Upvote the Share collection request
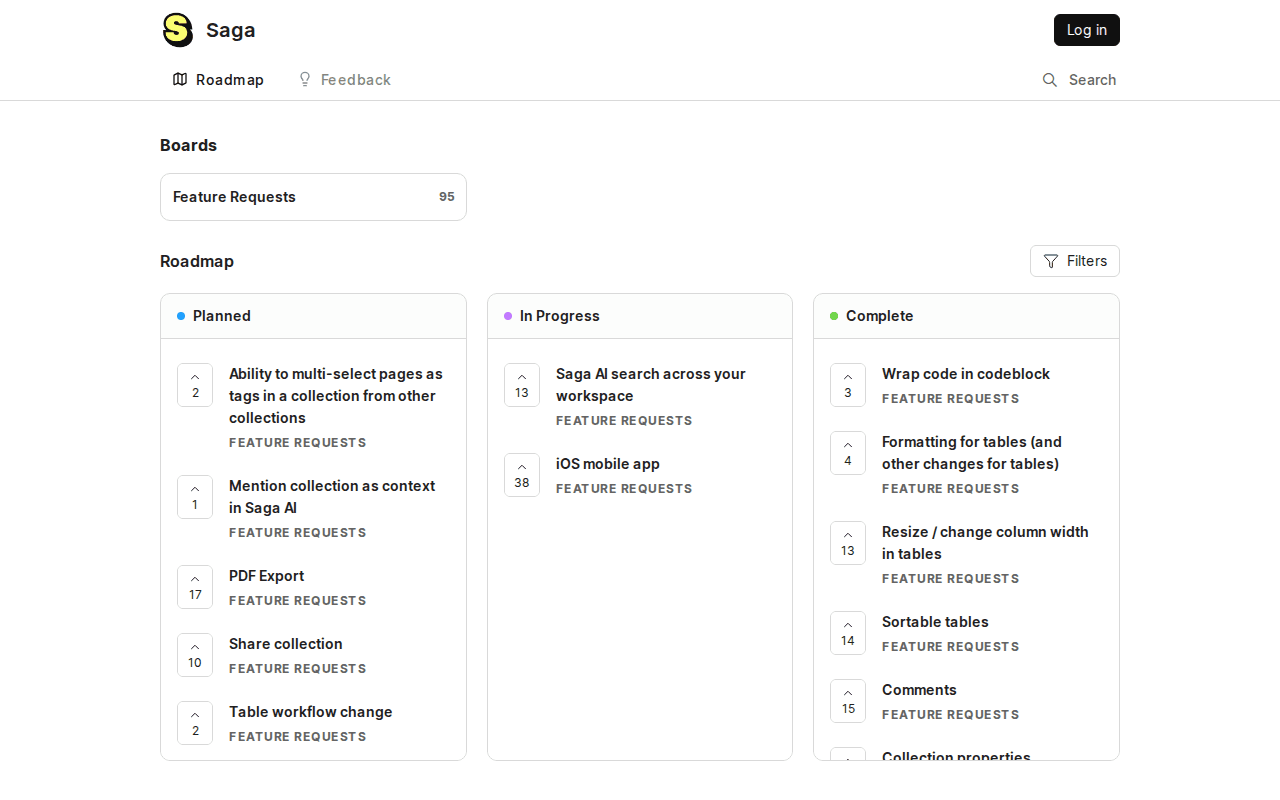The width and height of the screenshot is (1280, 800). 195,655
